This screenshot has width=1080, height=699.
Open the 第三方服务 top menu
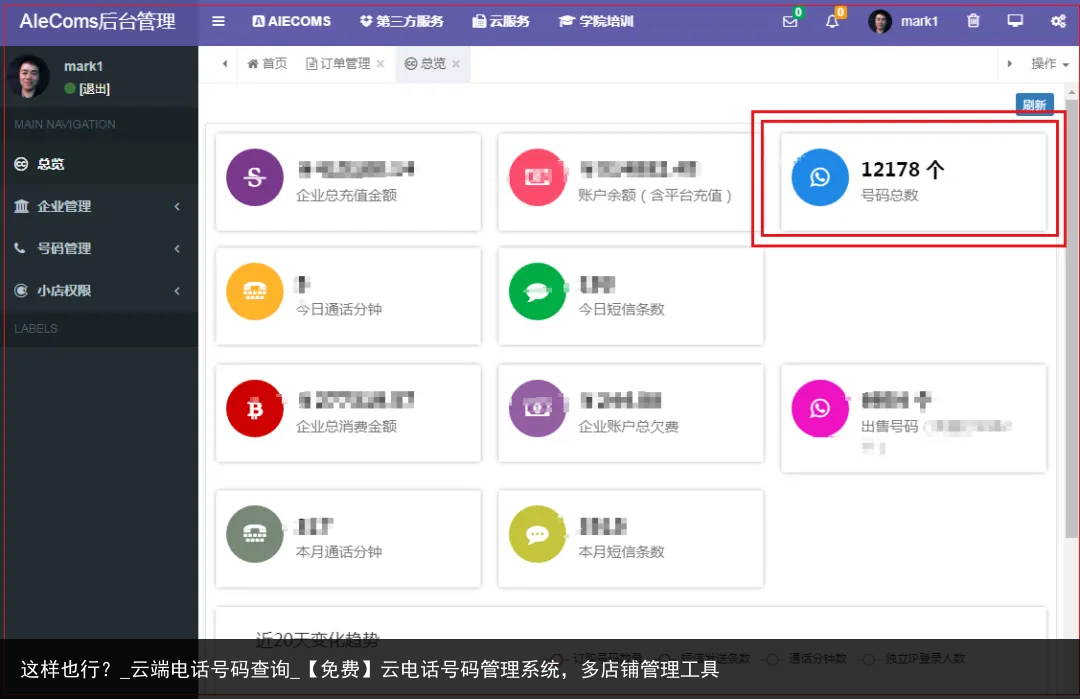(402, 21)
